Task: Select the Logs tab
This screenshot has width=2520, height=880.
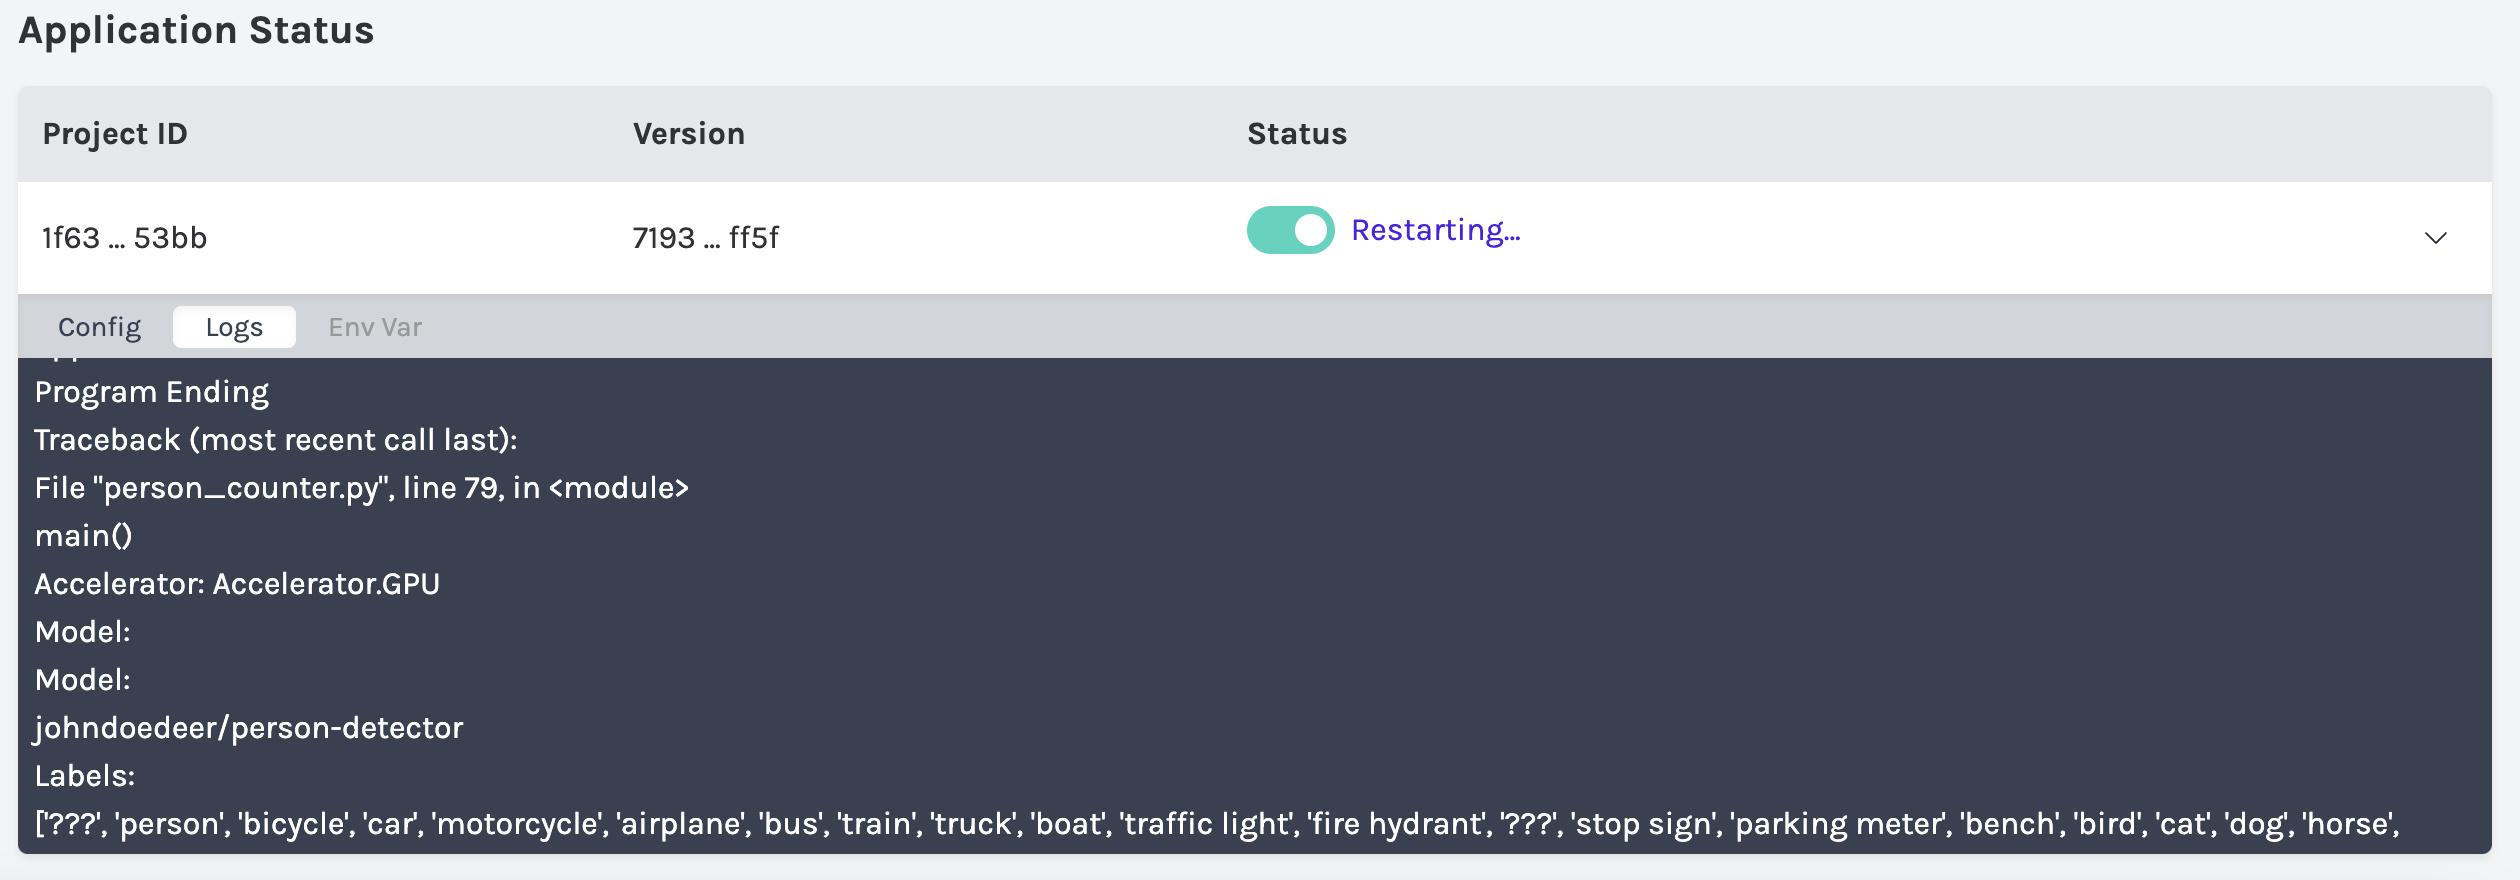Action: coord(234,326)
